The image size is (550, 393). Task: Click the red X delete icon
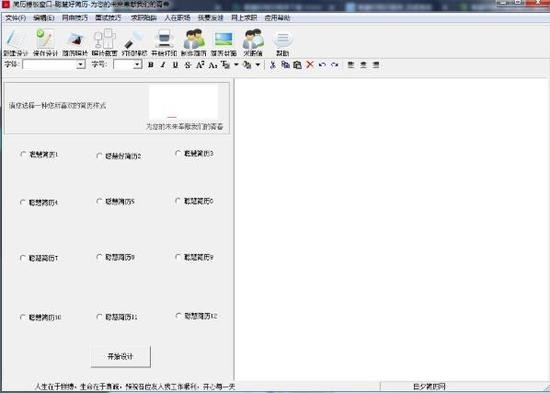point(310,65)
